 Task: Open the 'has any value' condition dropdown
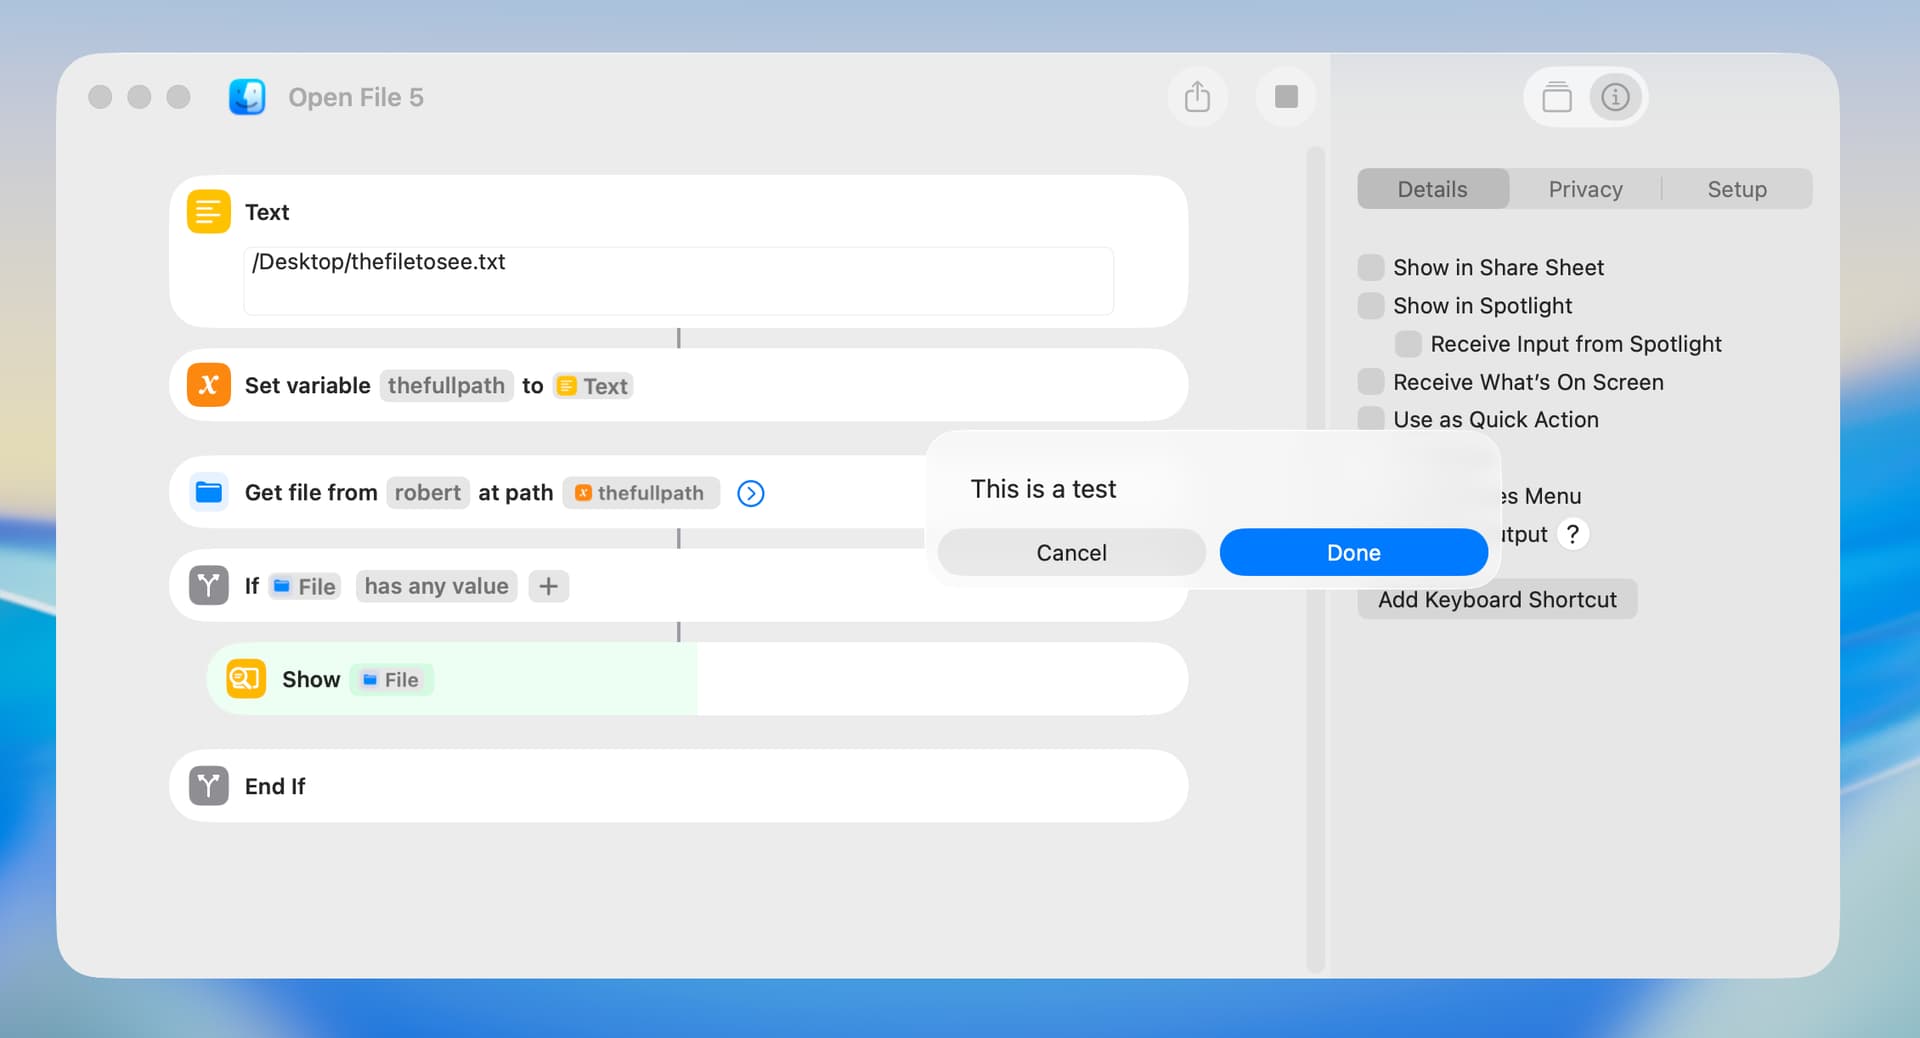(436, 586)
